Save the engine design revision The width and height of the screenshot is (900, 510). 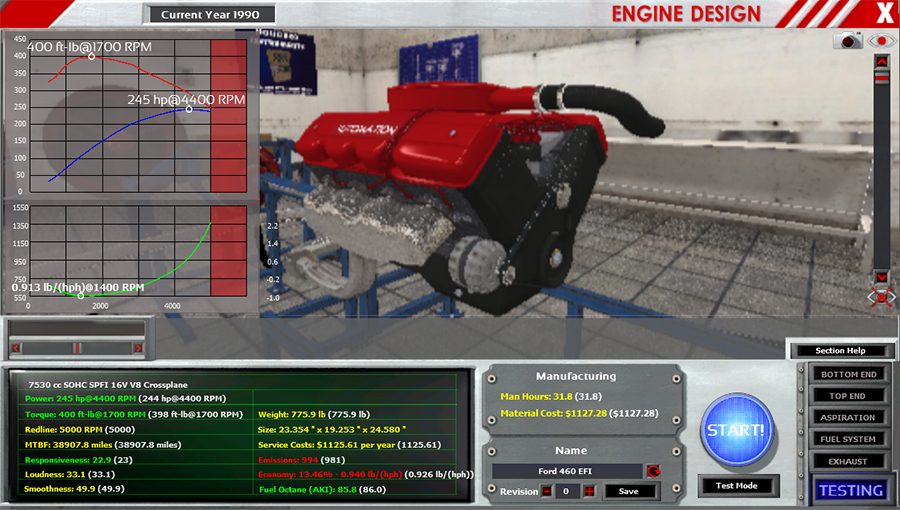coord(629,491)
